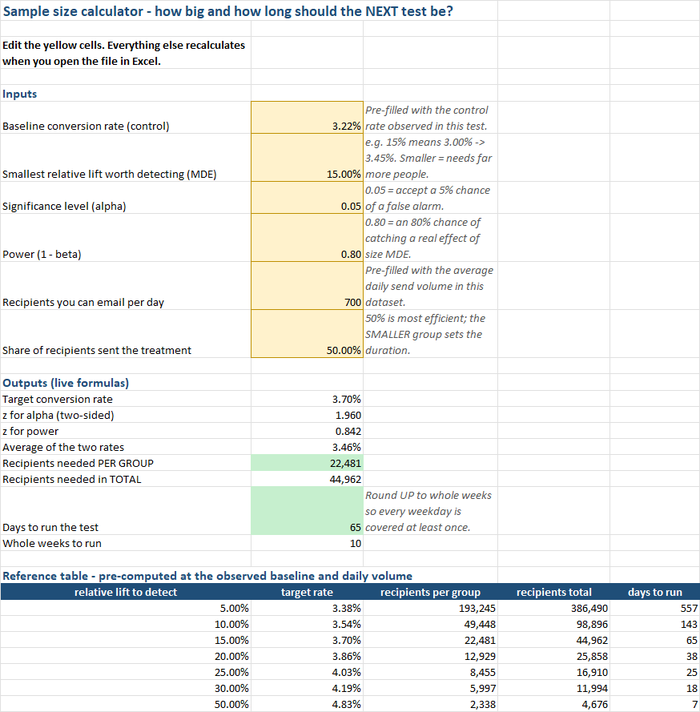Viewport: 700px width, 712px height.
Task: Click the '0.80 = an 80% chance' note
Action: (423, 238)
